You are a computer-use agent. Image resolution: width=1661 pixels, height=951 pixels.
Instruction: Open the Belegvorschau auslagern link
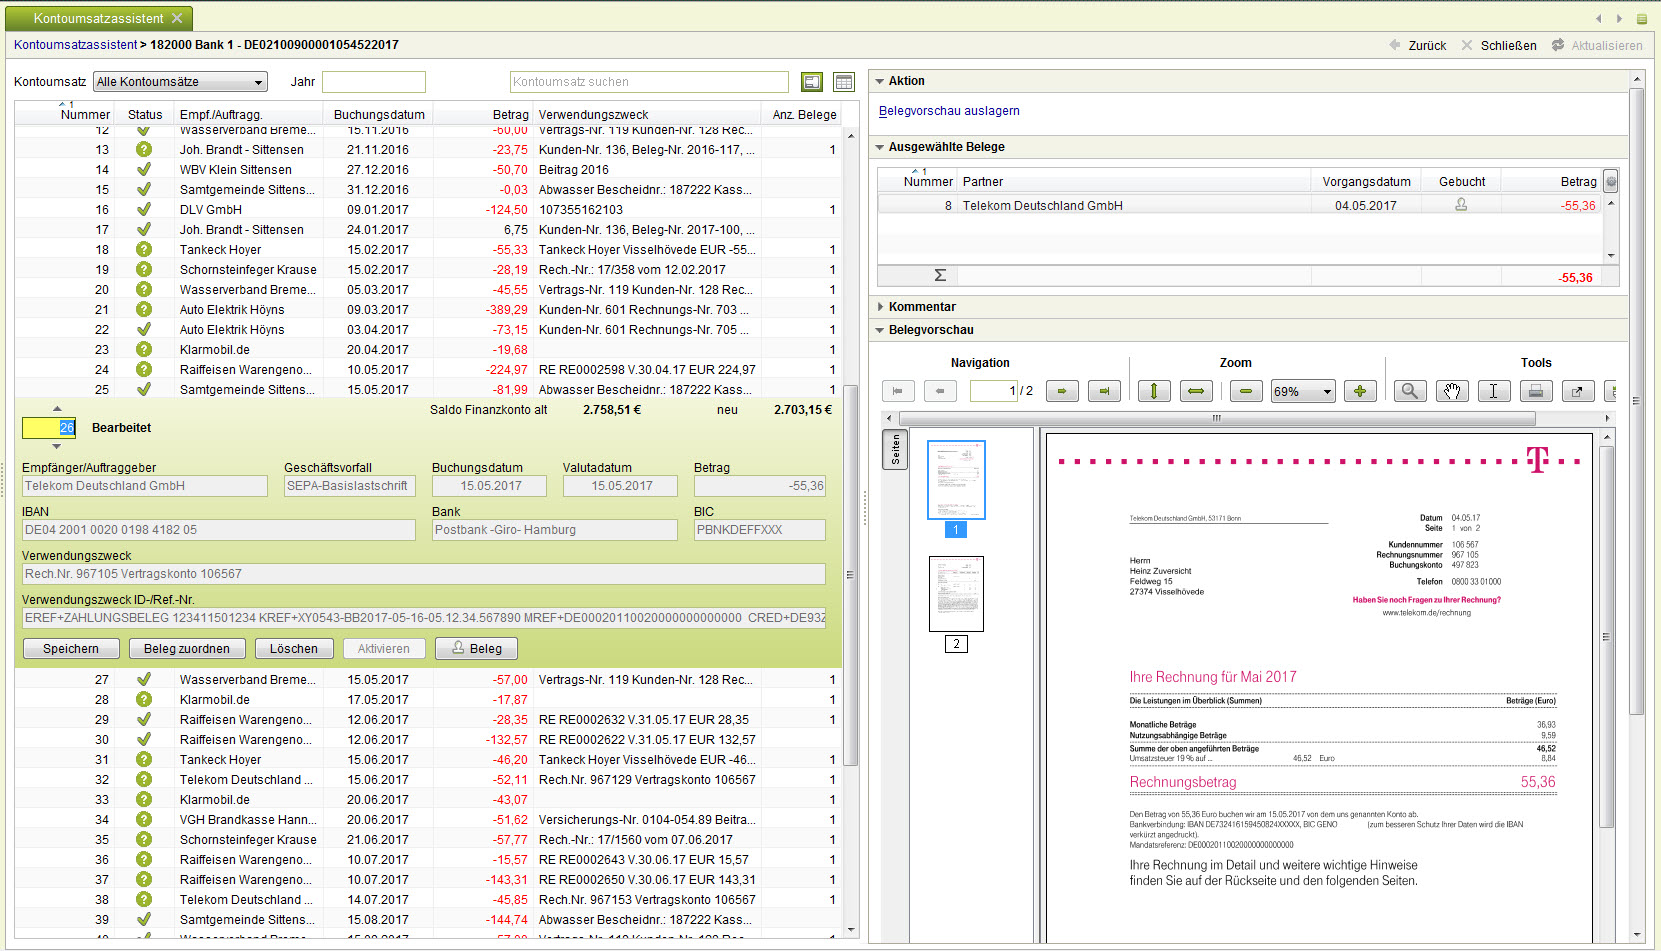click(949, 111)
